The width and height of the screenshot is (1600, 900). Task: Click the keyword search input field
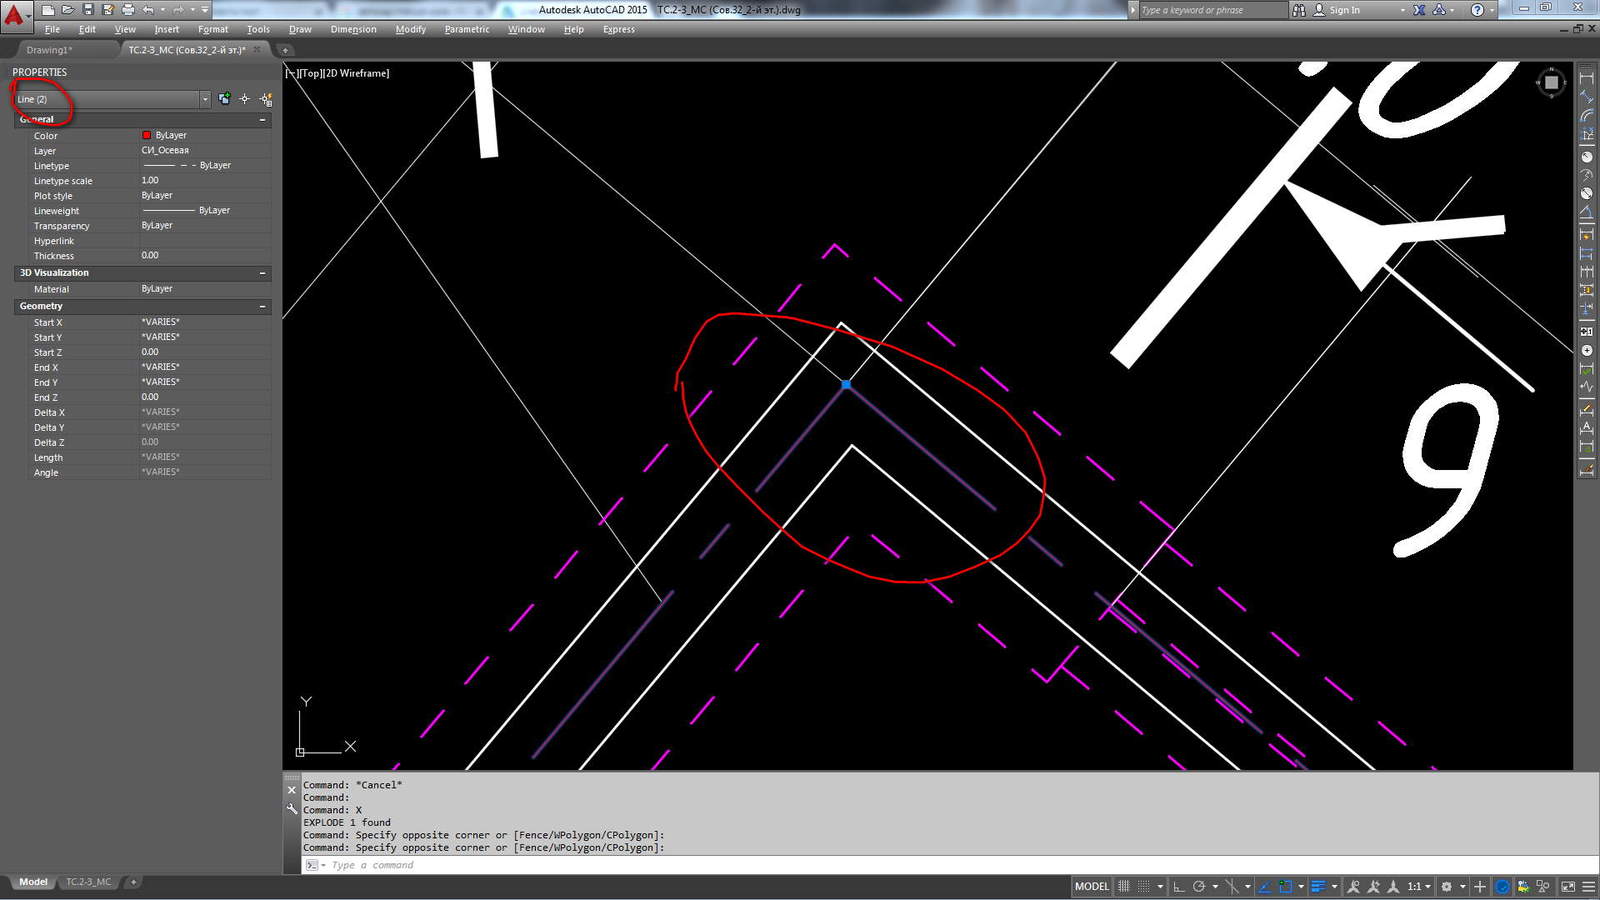(x=1212, y=10)
